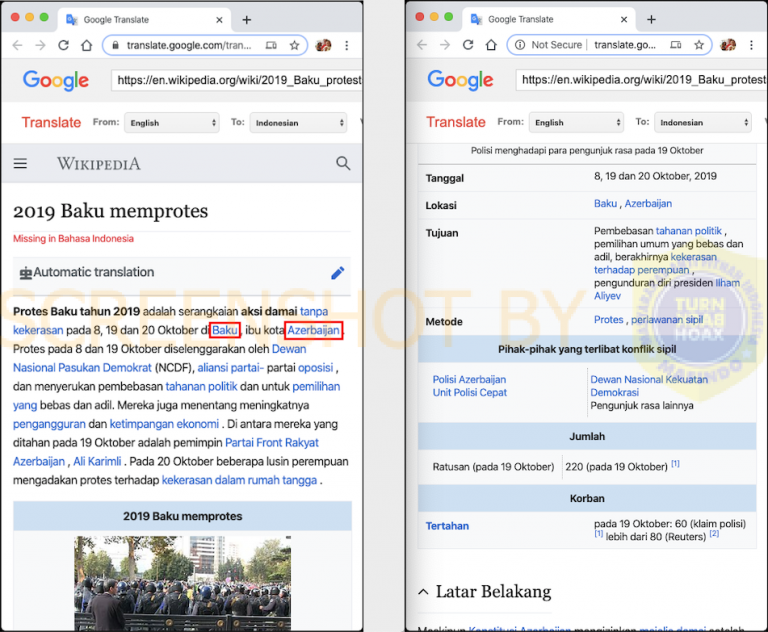The image size is (768, 632).
Task: Collapse the Latar Belakang section
Action: [x=423, y=592]
